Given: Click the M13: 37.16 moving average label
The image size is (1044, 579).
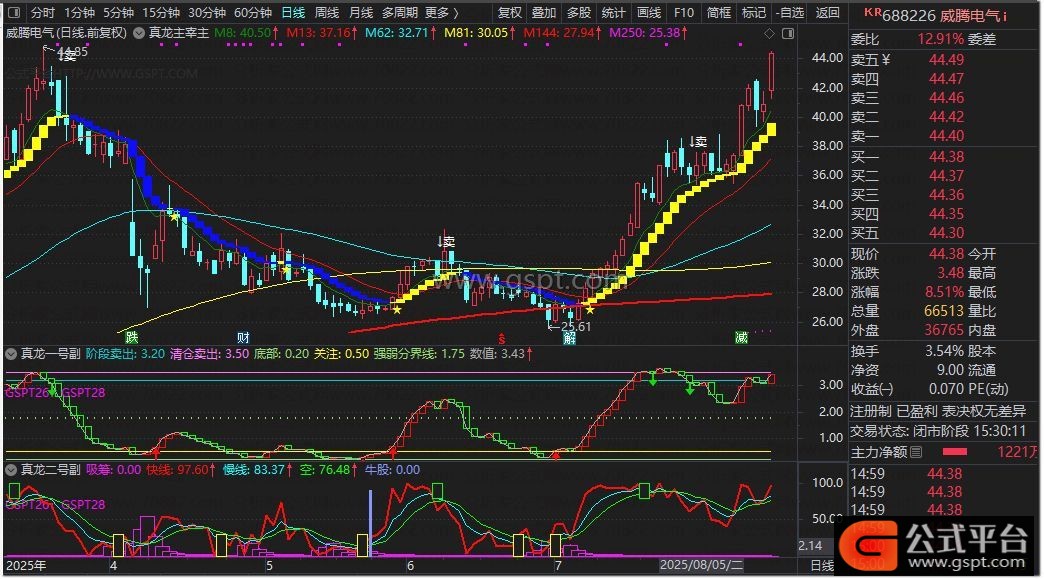Looking at the screenshot, I should 322,33.
